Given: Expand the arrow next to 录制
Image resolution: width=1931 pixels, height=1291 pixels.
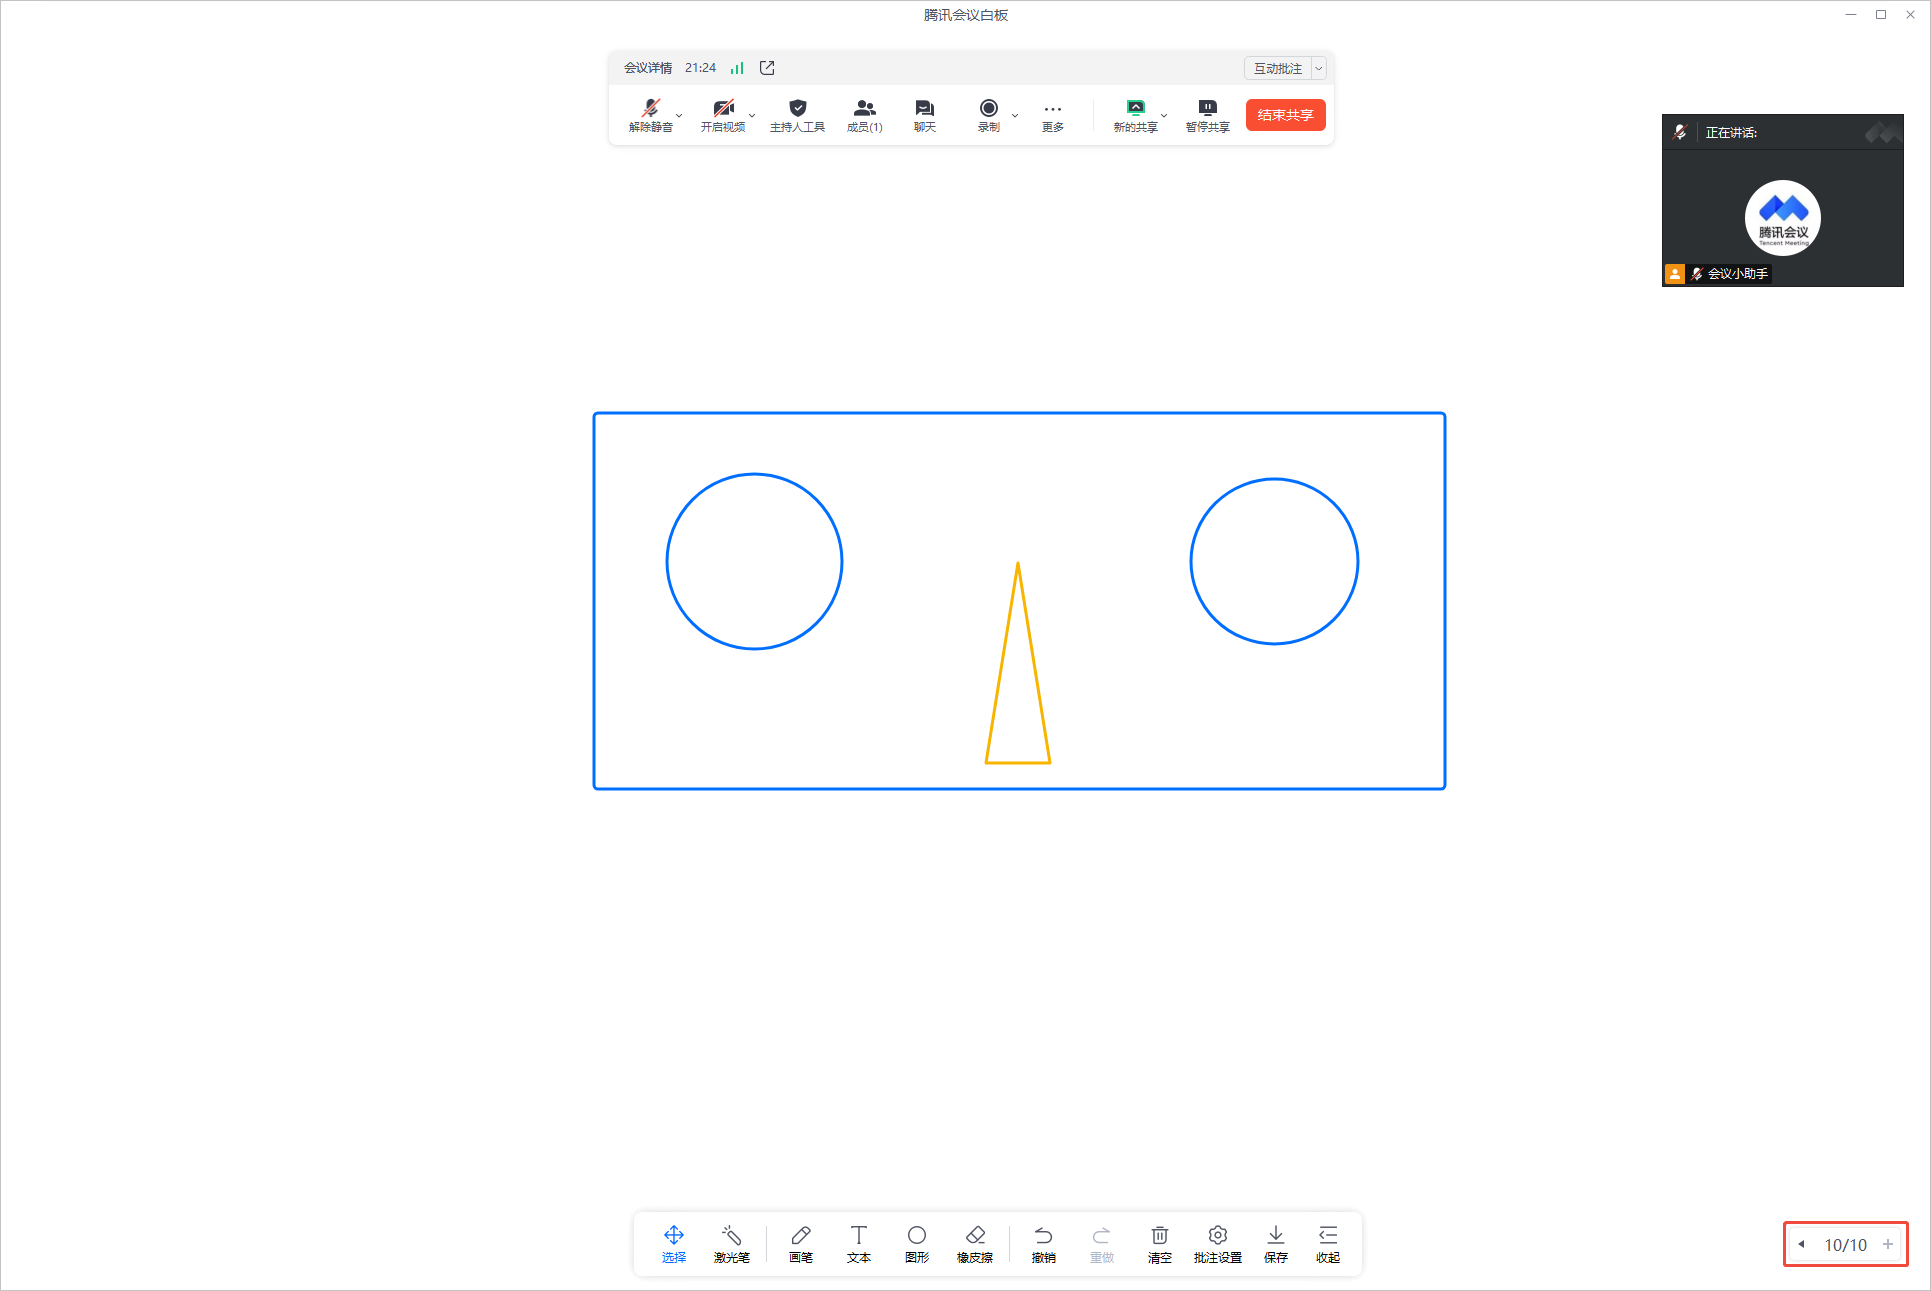Looking at the screenshot, I should click(x=1015, y=115).
